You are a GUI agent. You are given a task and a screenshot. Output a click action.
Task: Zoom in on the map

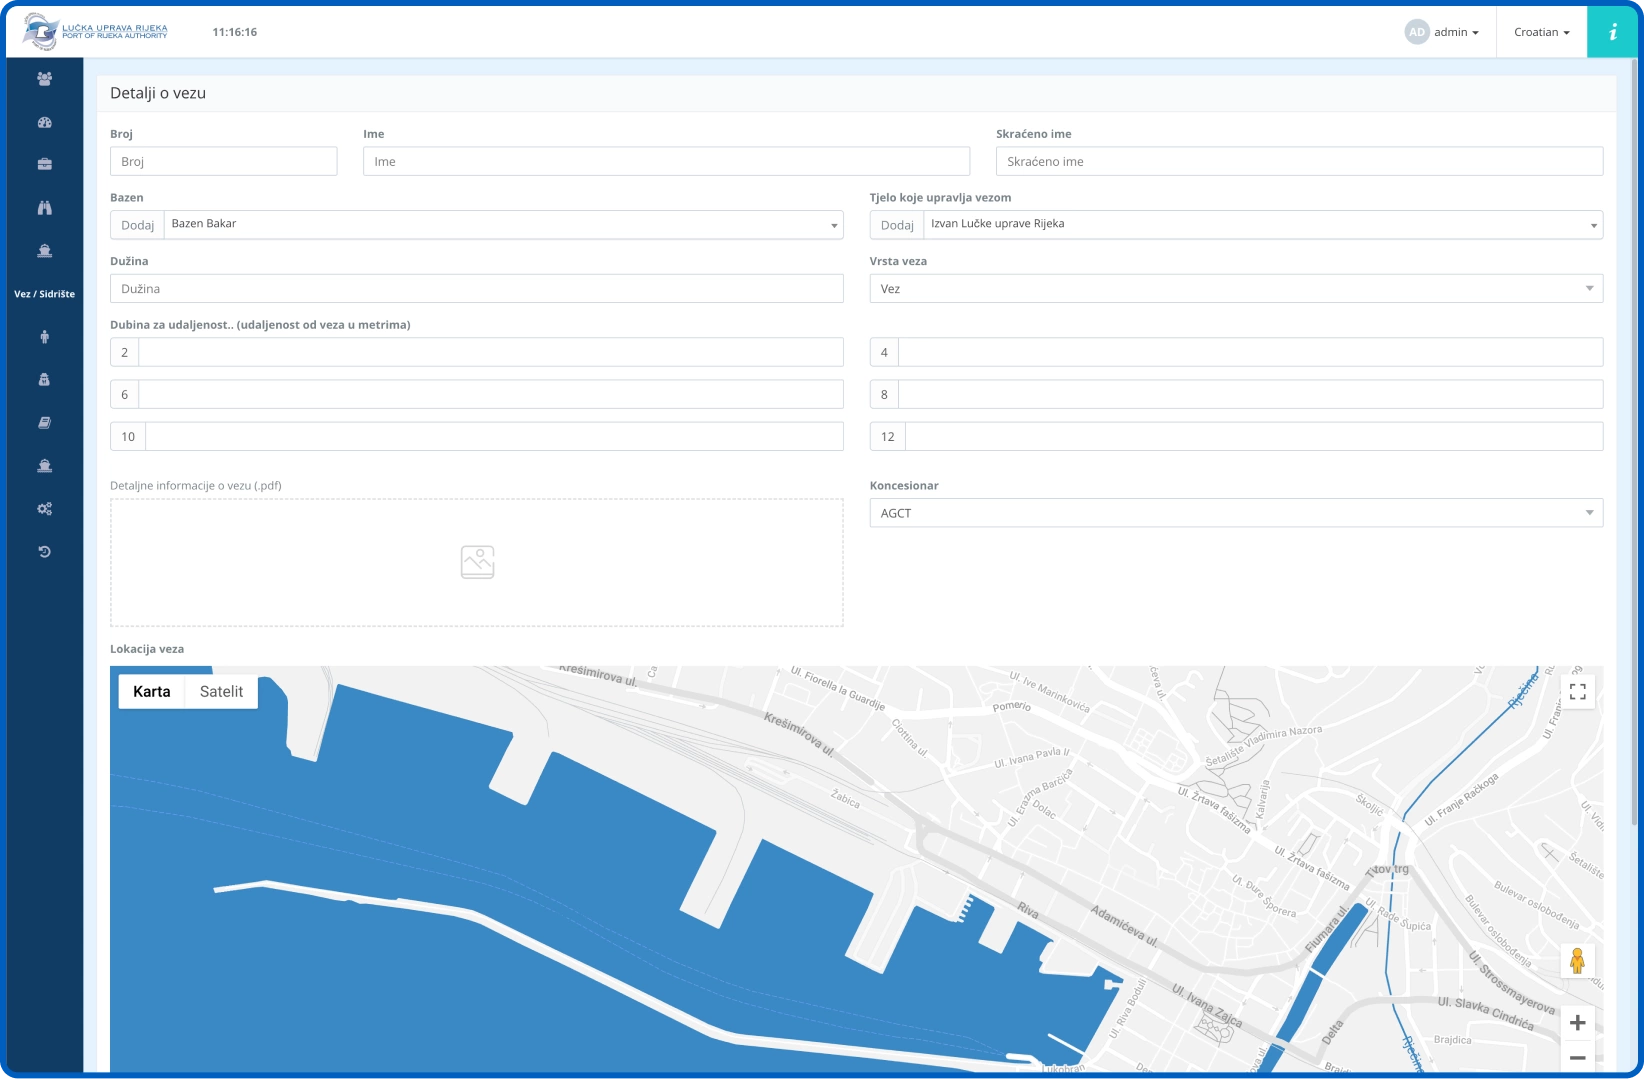[x=1577, y=1023]
